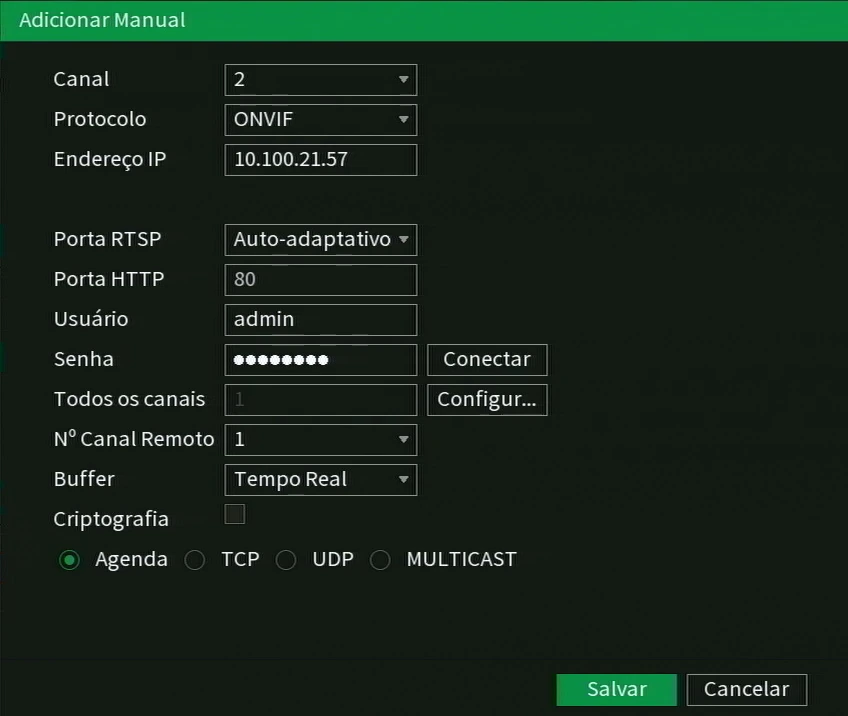
Task: Select the TCP radio button
Action: pos(195,560)
